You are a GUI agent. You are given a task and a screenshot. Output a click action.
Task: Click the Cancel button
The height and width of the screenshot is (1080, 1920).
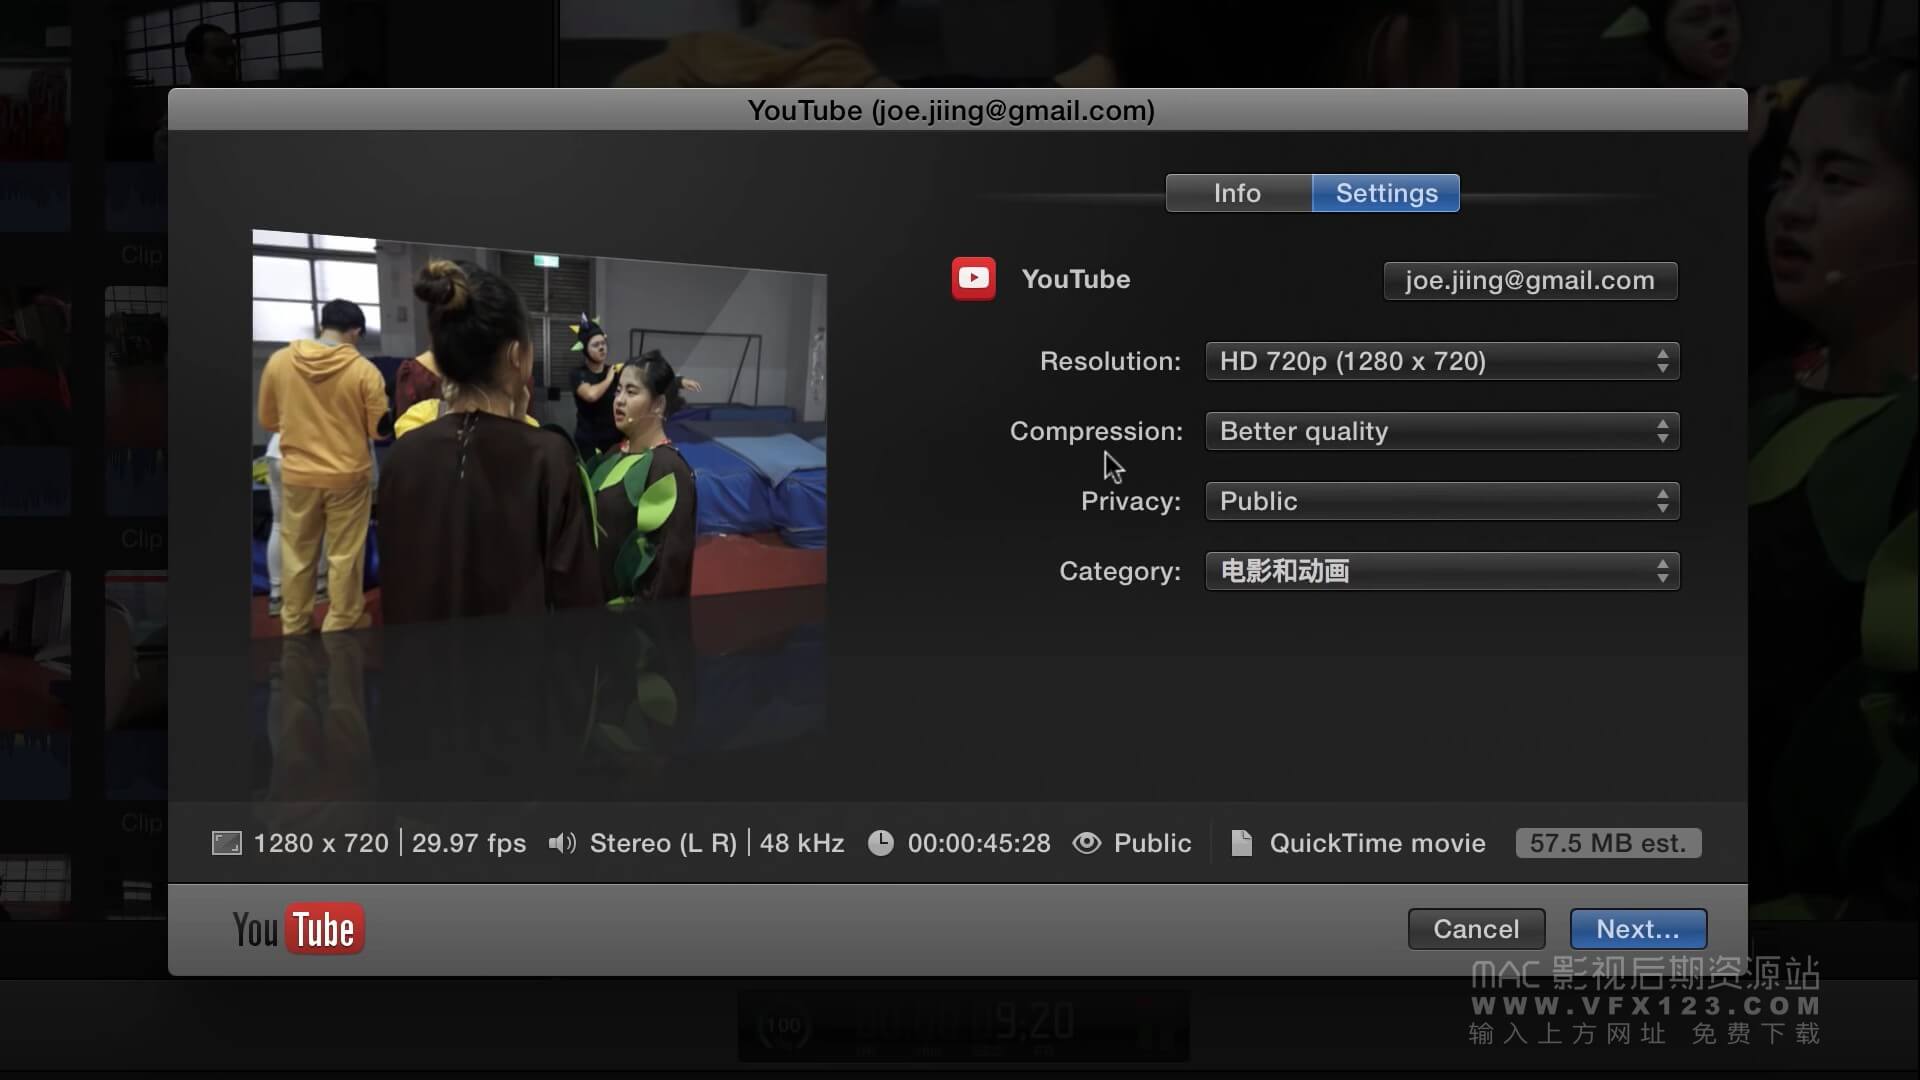(1476, 929)
